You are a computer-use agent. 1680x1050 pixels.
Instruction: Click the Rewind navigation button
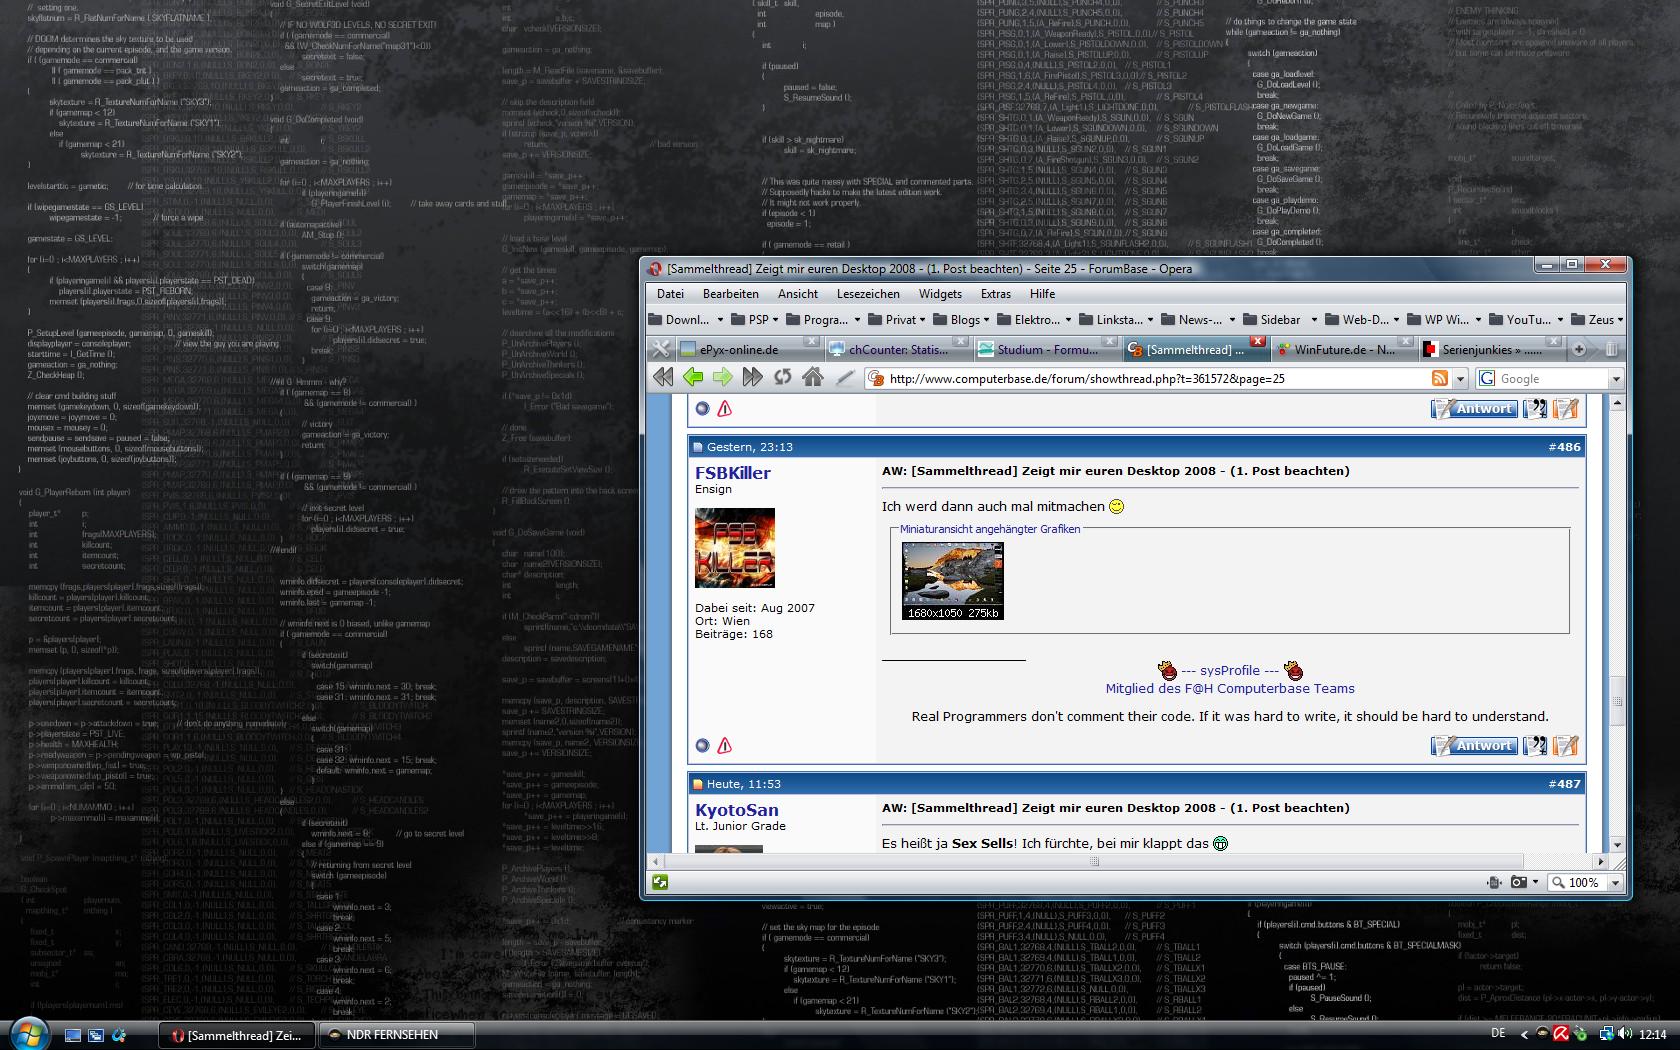click(x=663, y=377)
